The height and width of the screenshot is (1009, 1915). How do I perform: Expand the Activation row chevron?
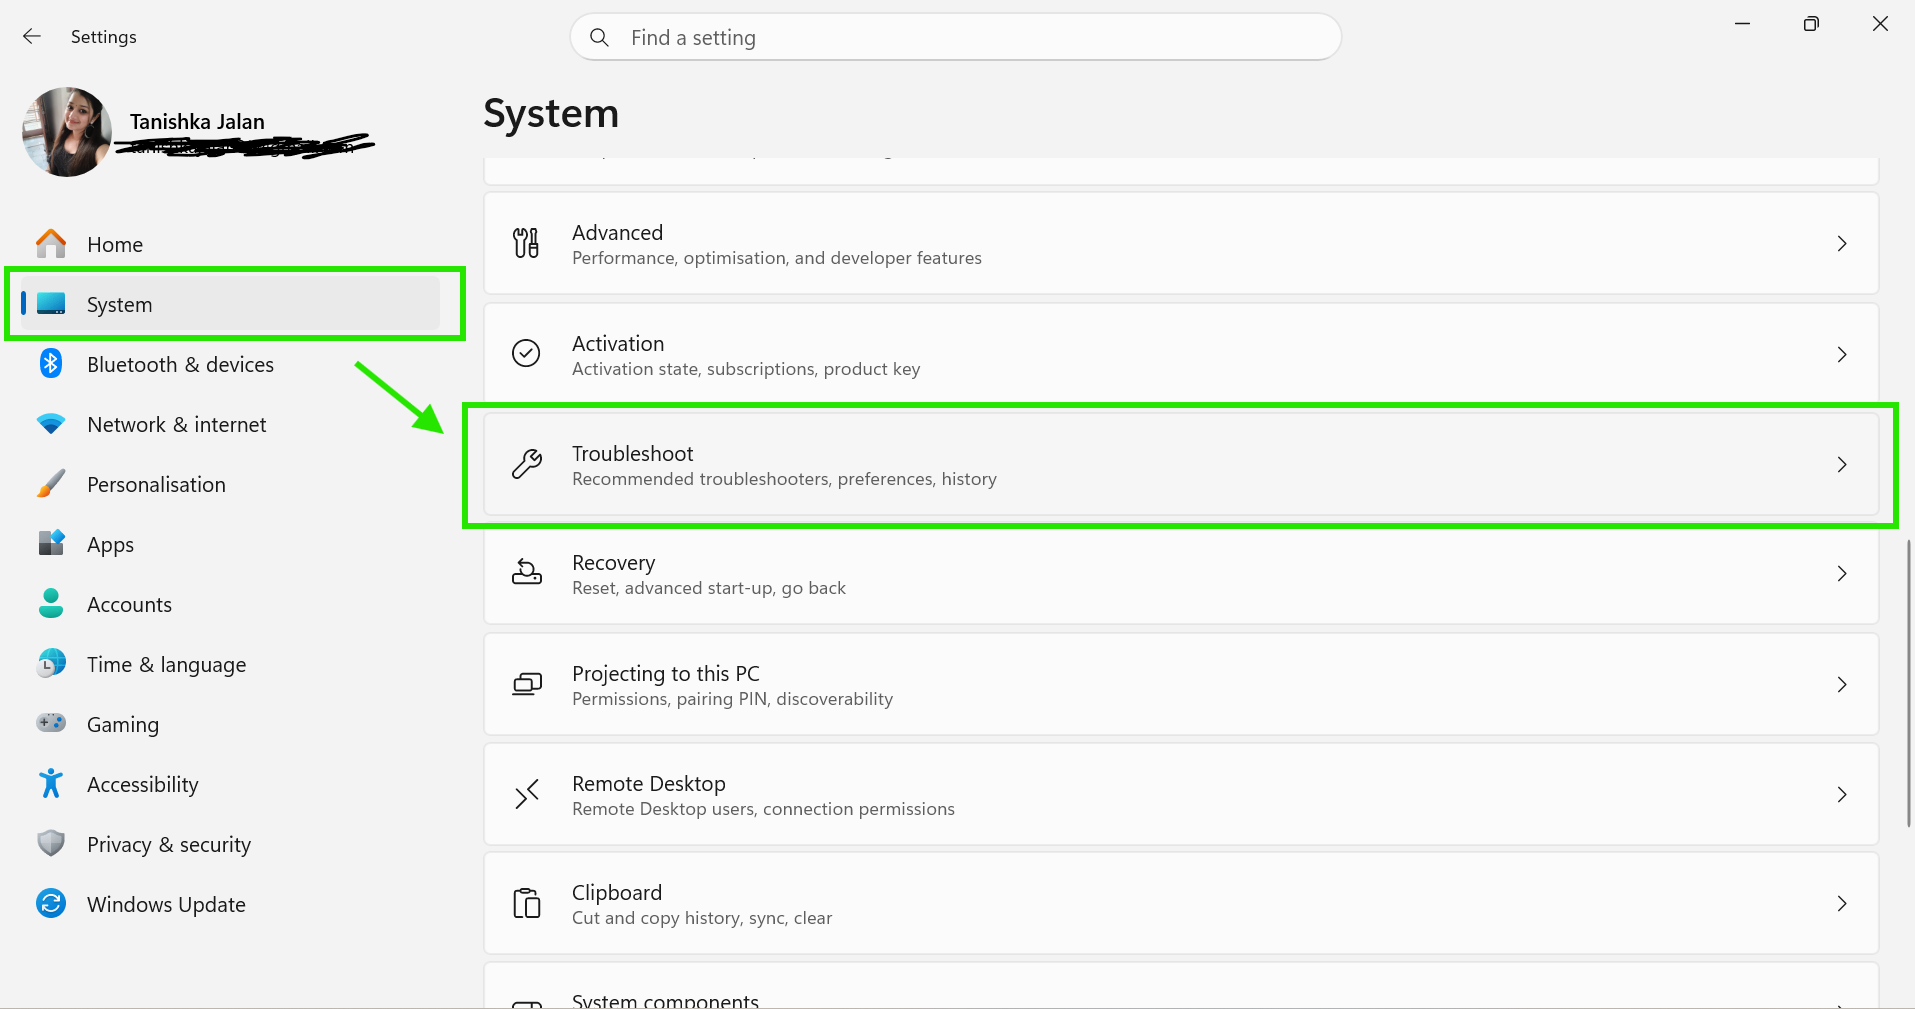coord(1842,354)
